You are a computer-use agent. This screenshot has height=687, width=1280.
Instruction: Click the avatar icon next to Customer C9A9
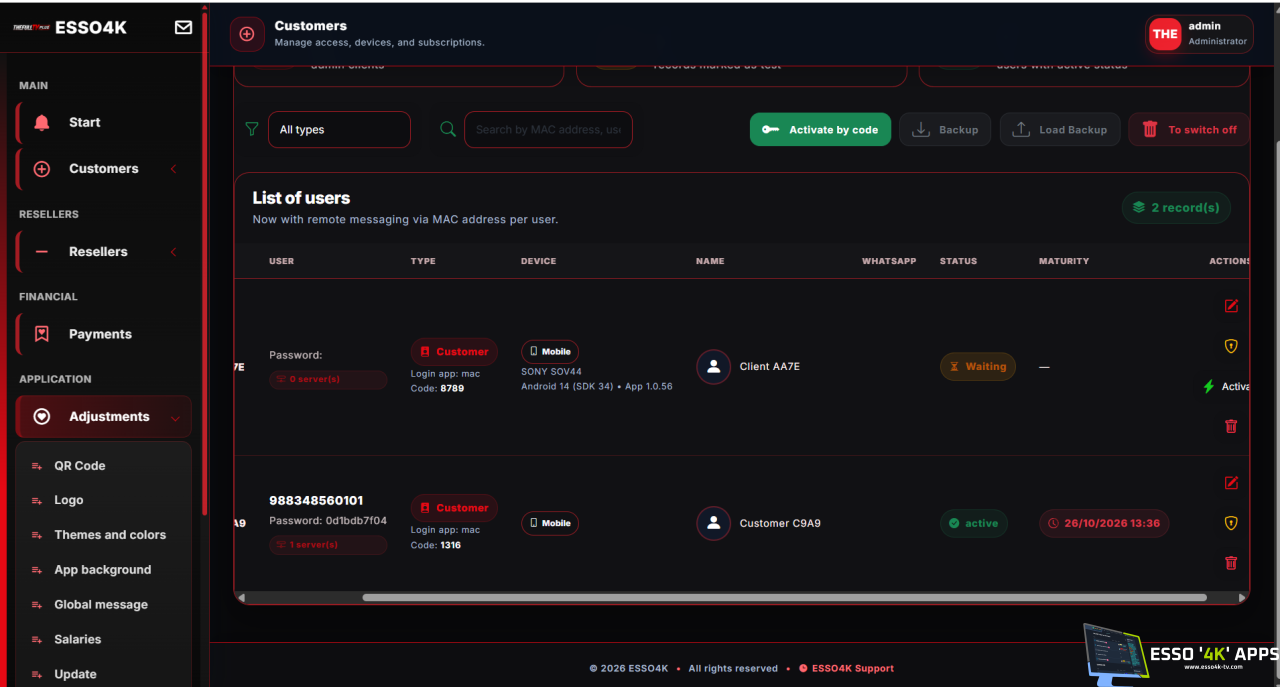coord(713,523)
